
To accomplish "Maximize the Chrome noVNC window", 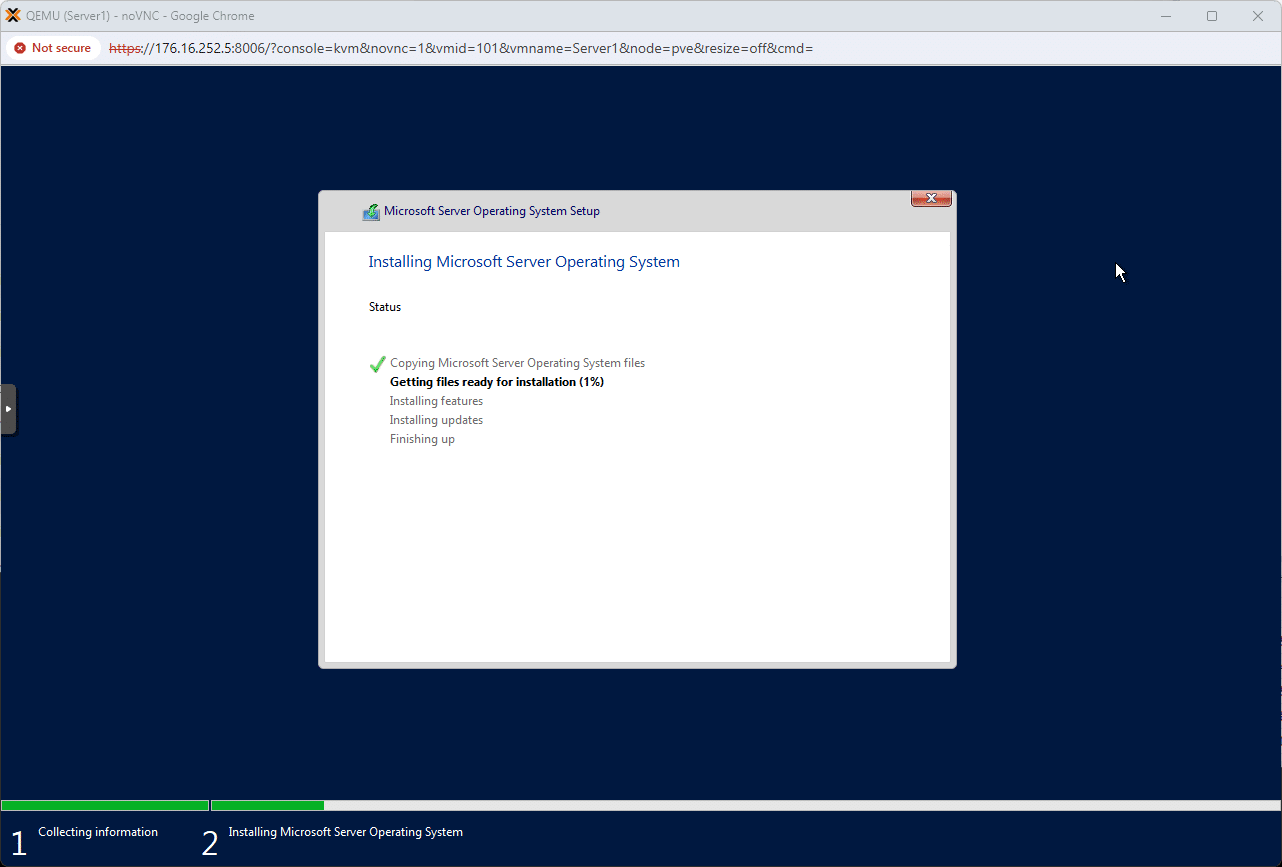I will (x=1212, y=16).
